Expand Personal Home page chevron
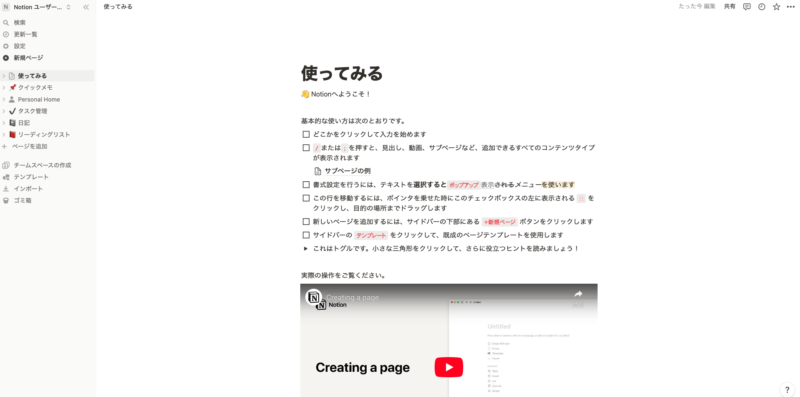 point(4,99)
